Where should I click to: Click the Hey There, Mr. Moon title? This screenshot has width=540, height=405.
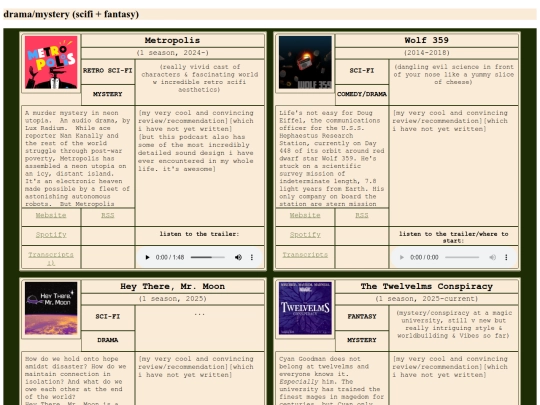point(172,286)
